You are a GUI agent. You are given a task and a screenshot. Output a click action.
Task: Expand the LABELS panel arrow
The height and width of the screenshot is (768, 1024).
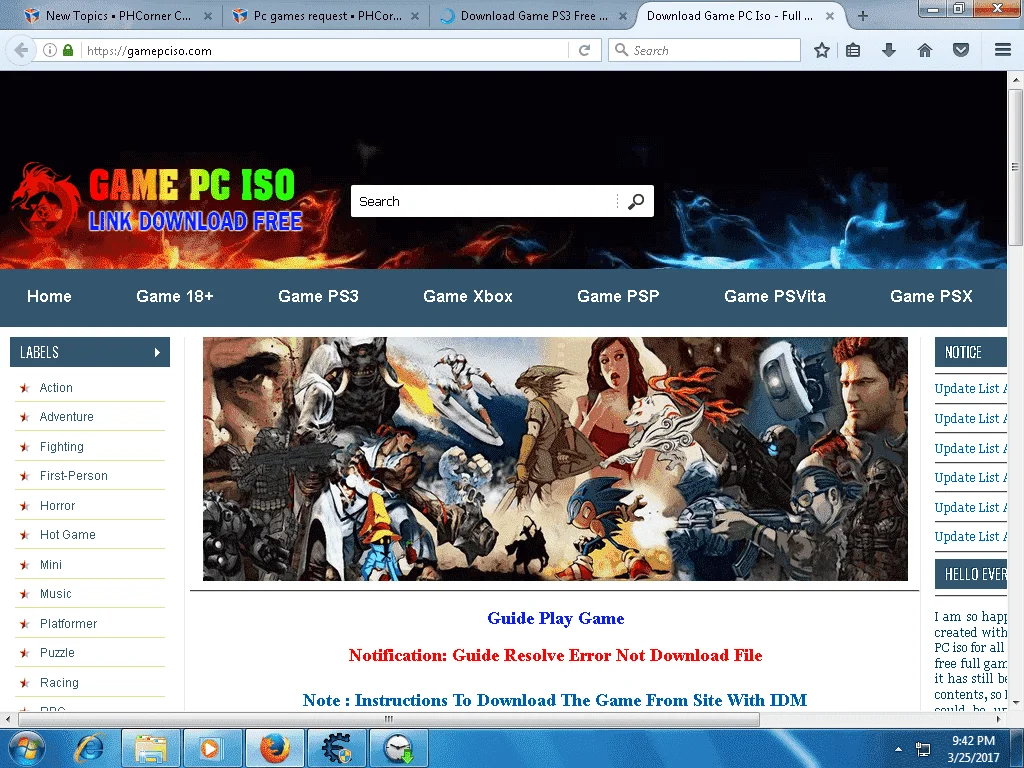click(x=157, y=353)
